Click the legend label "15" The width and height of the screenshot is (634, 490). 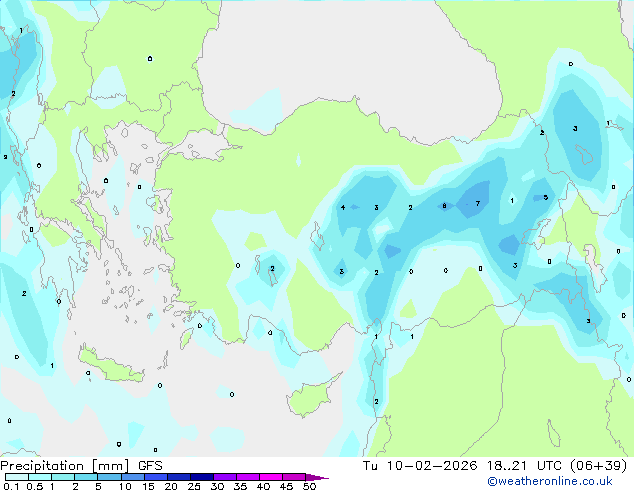148,486
